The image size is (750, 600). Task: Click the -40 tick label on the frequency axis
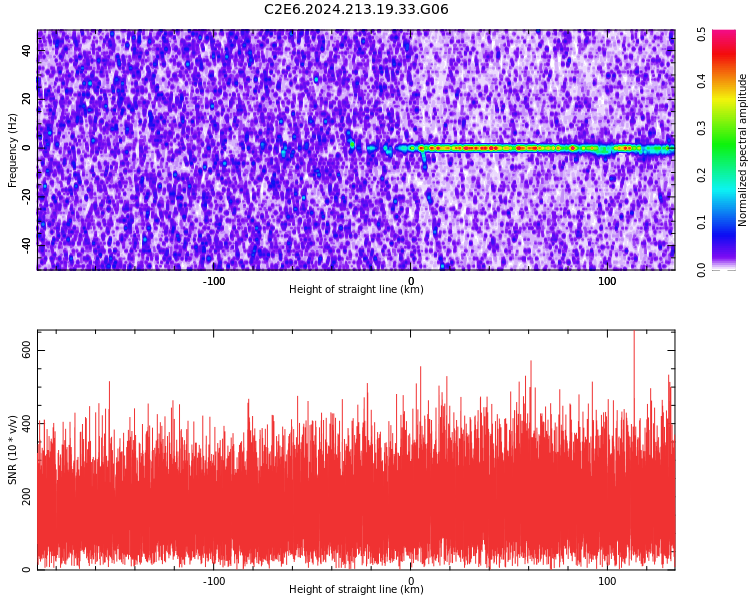coord(27,245)
